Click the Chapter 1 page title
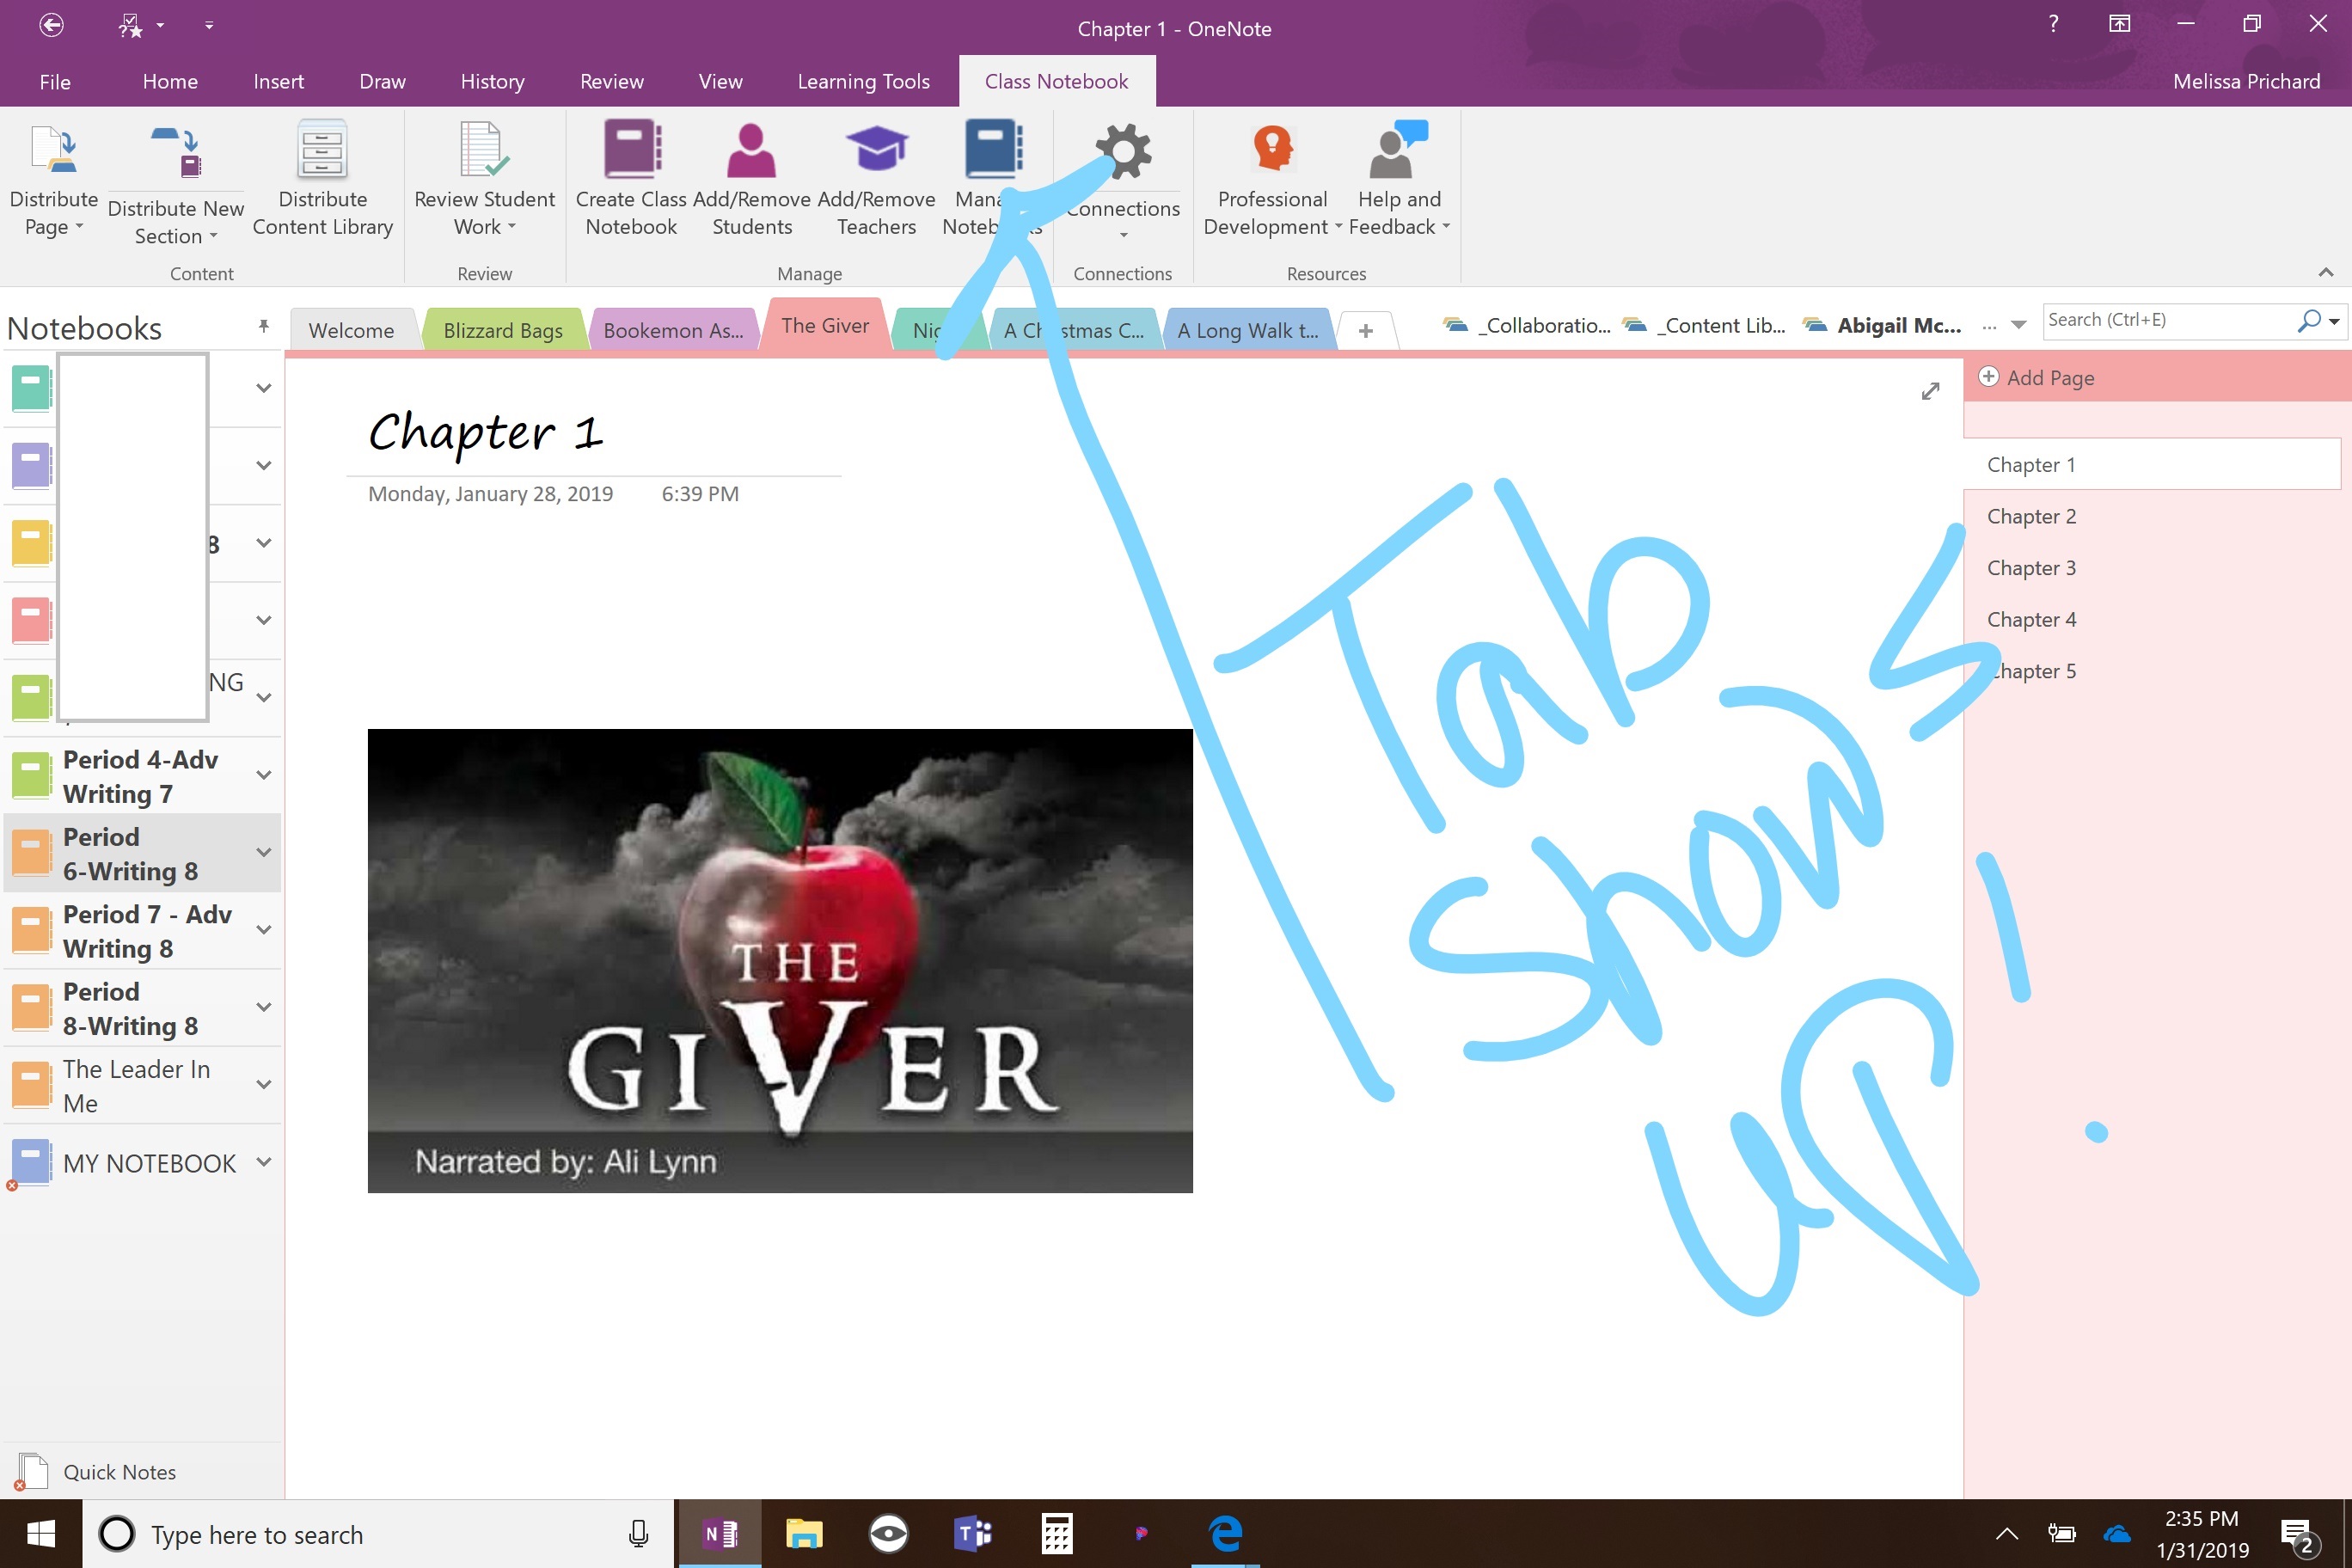This screenshot has width=2352, height=1568. 485,432
